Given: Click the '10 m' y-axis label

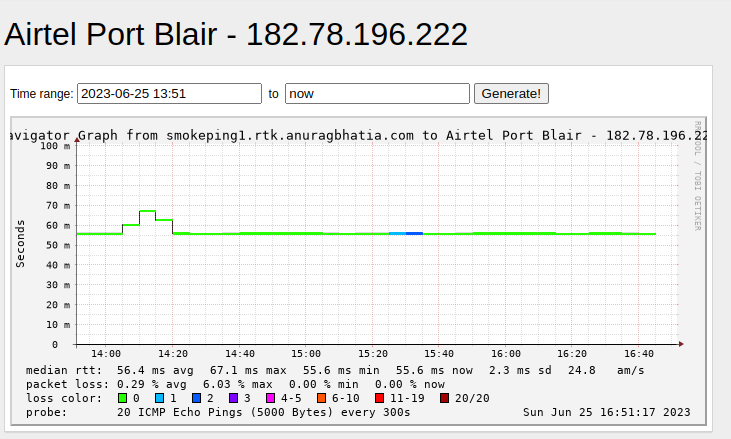Looking at the screenshot, I should (58, 325).
